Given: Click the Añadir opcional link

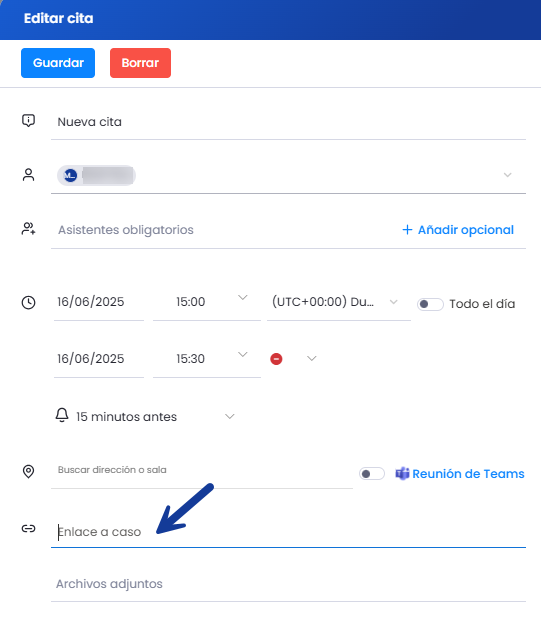Looking at the screenshot, I should click(x=458, y=230).
